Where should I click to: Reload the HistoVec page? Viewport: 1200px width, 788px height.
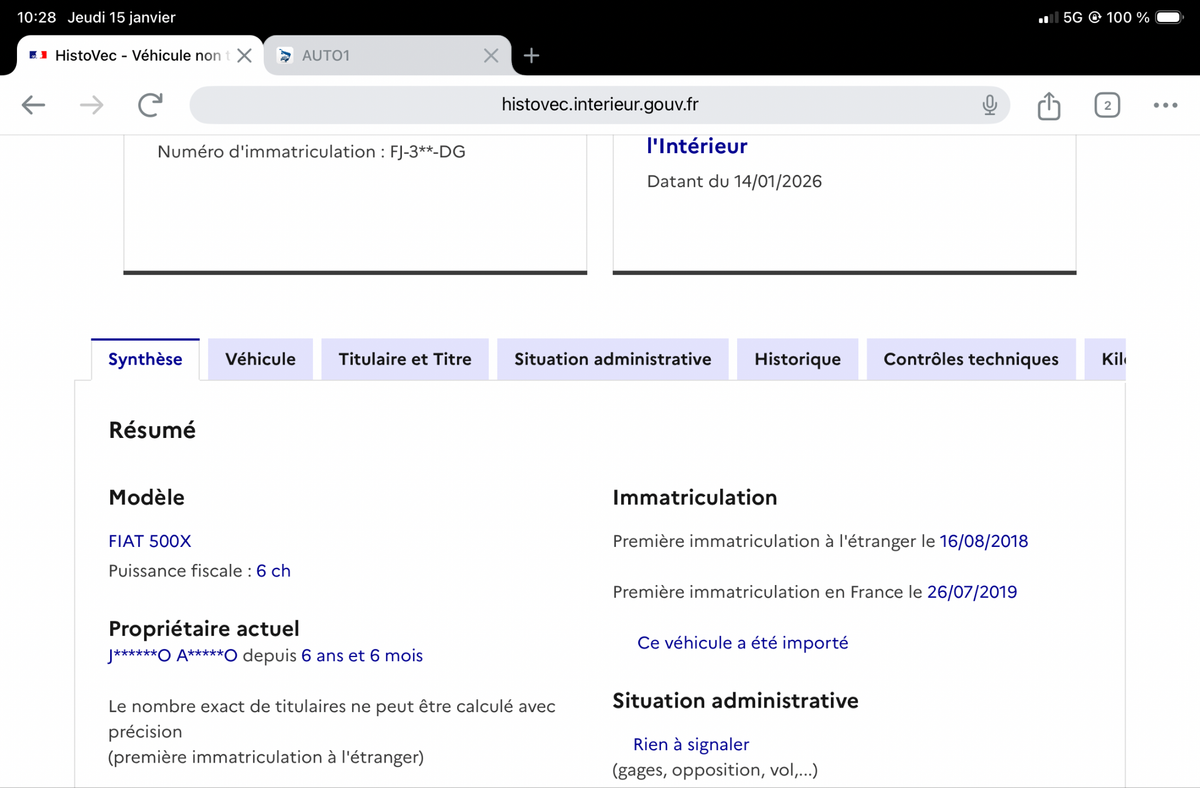click(150, 105)
